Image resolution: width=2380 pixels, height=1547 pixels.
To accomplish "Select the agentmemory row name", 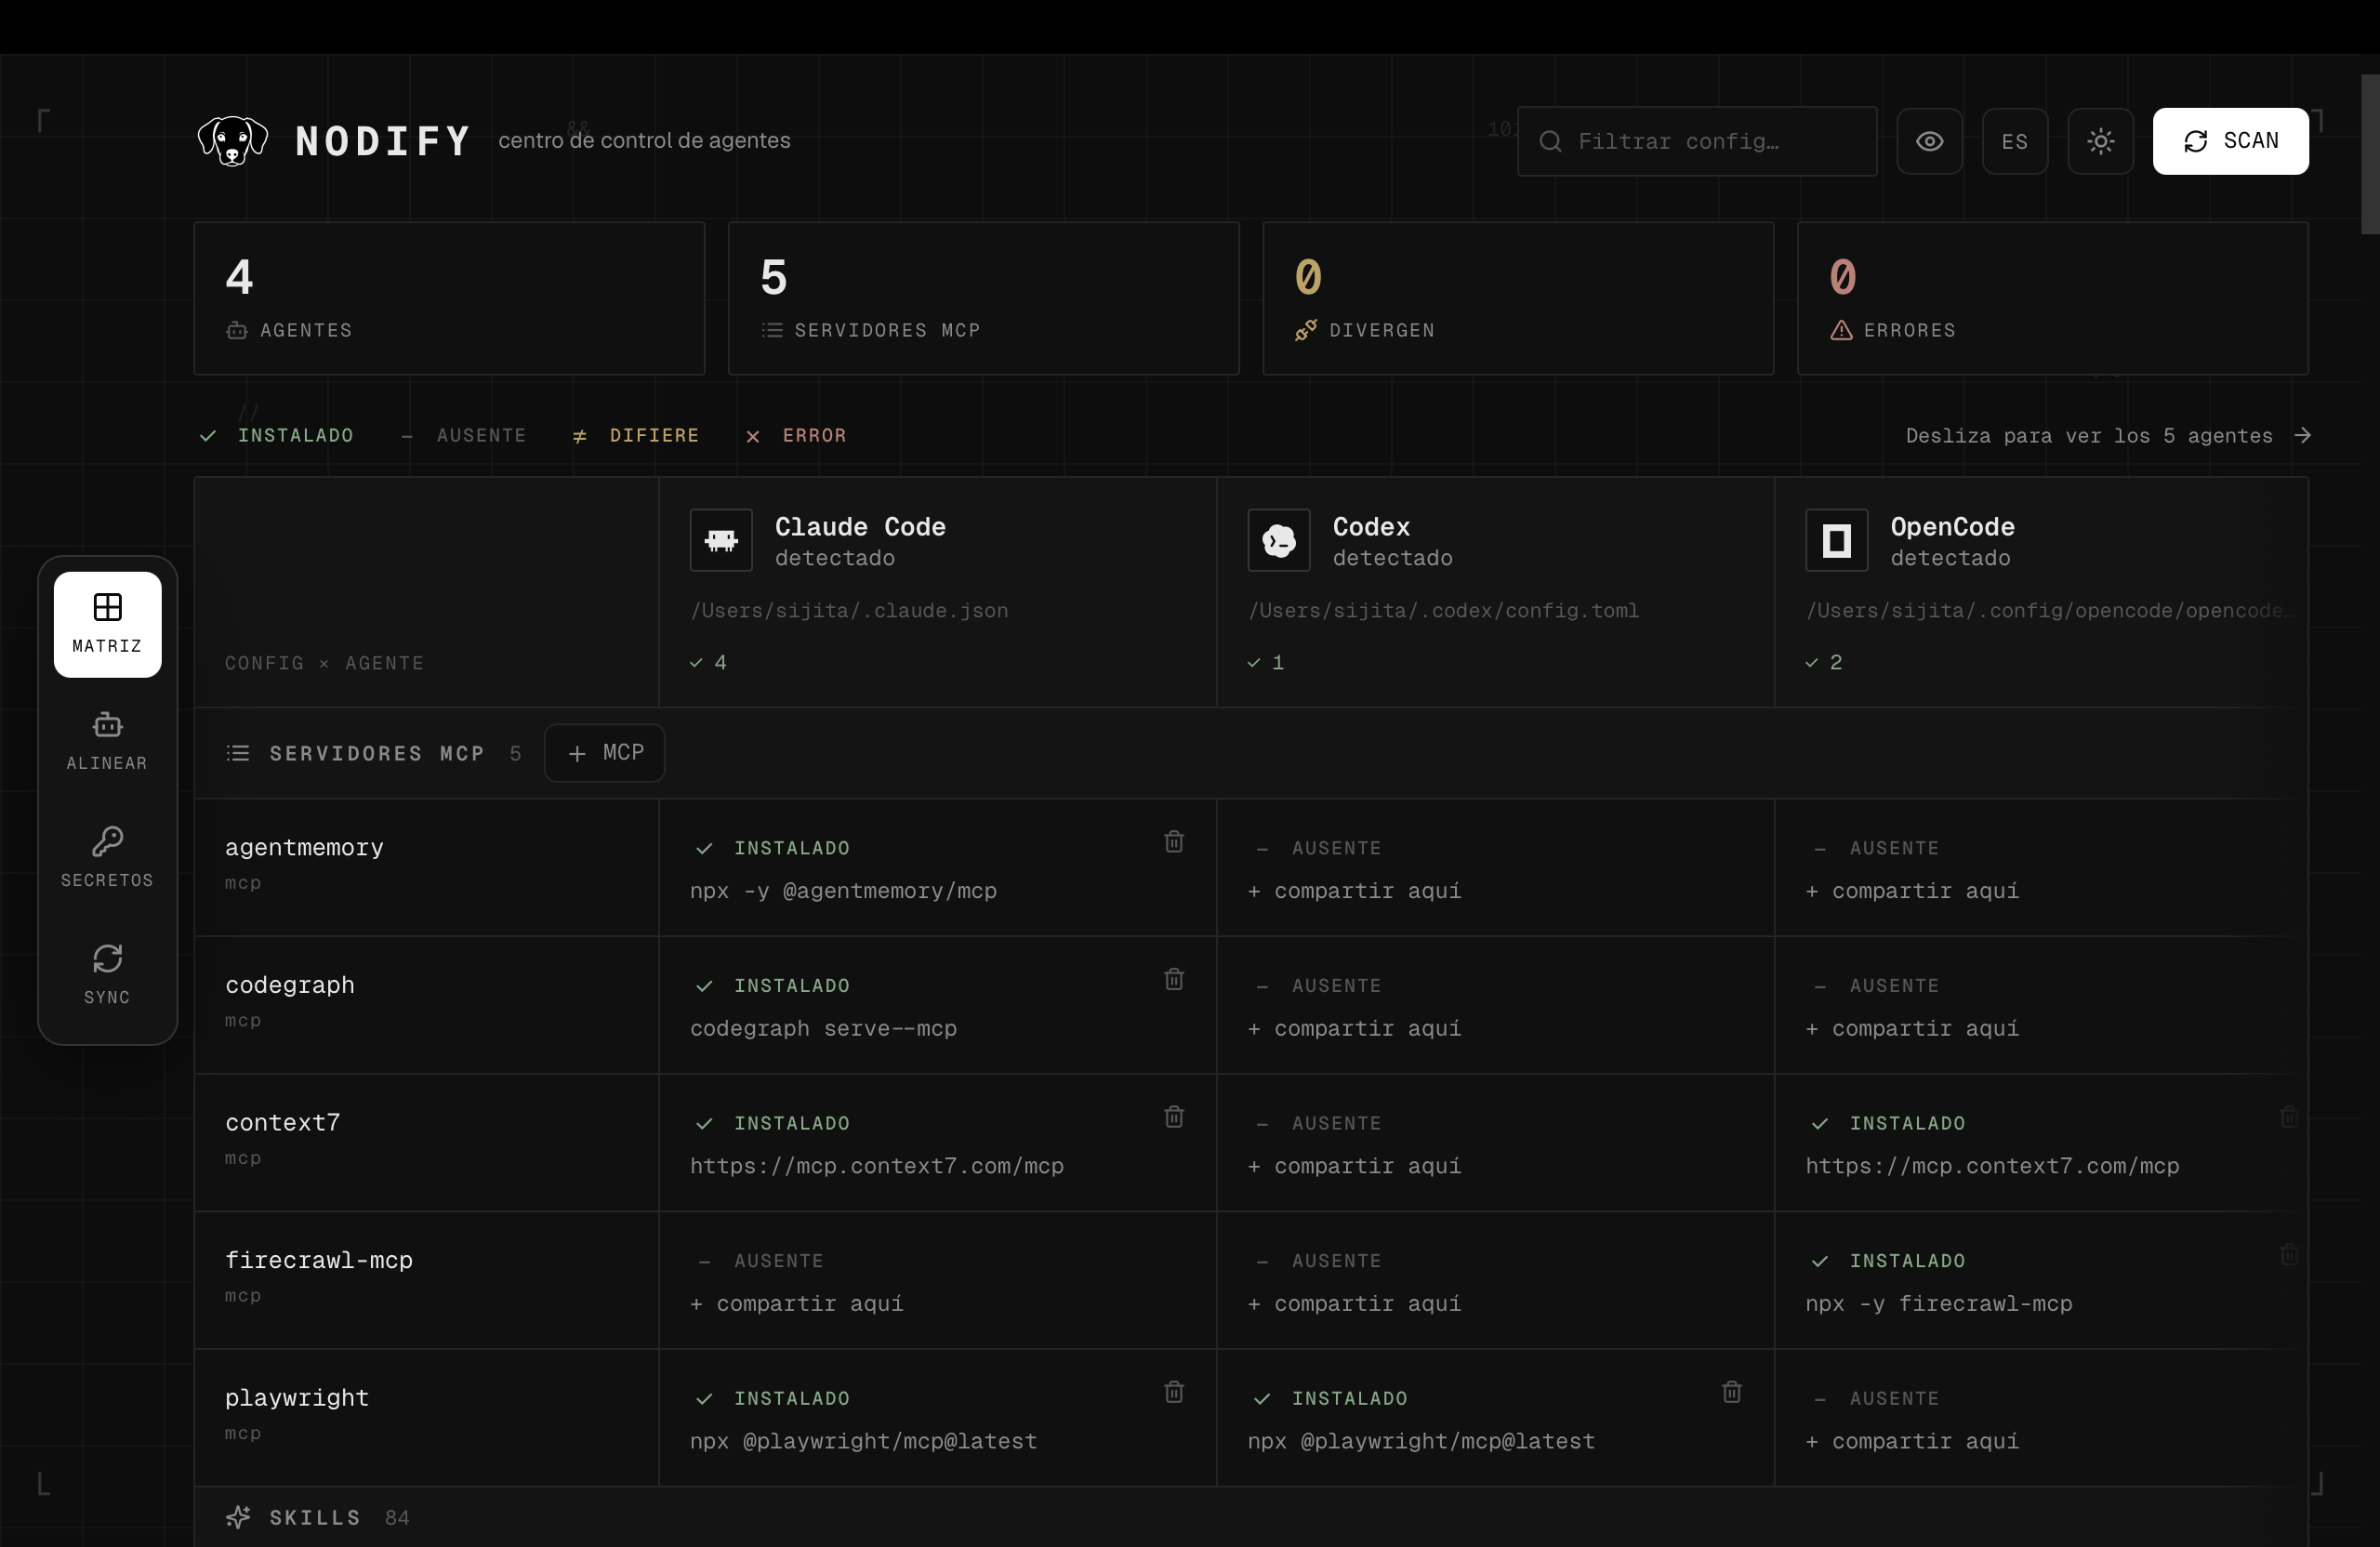I will click(x=304, y=847).
